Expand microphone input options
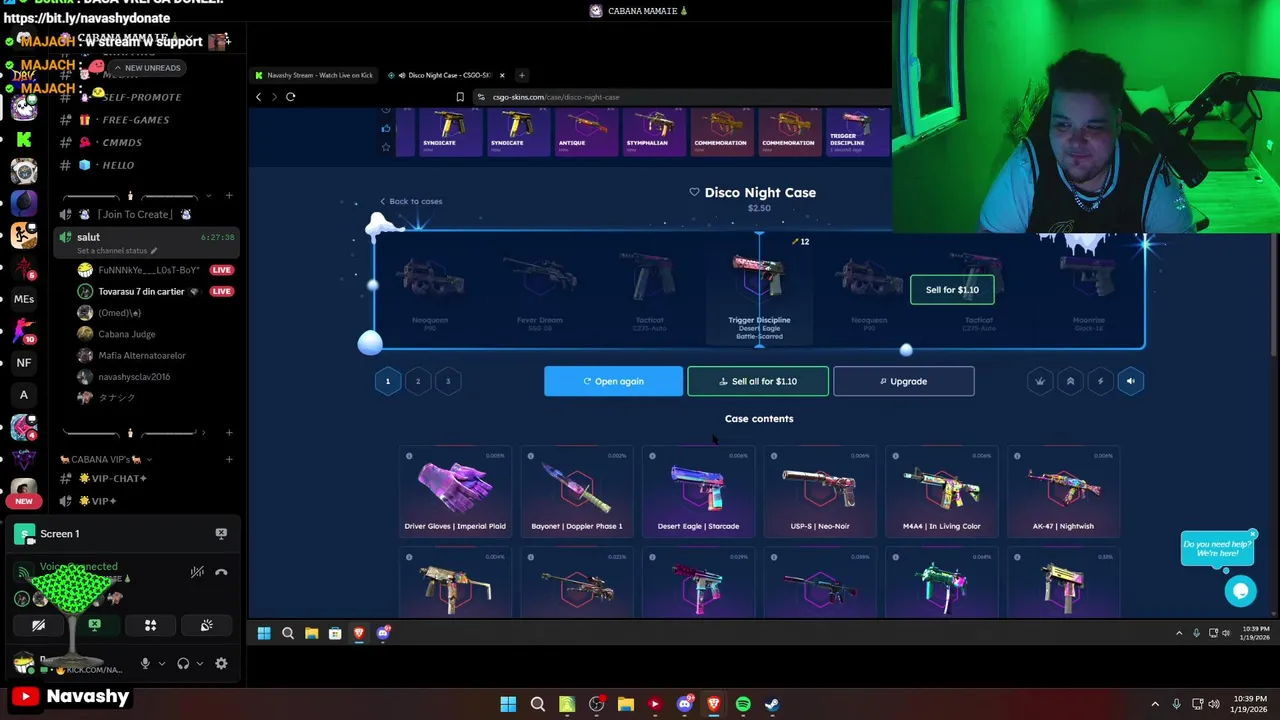 (161, 664)
